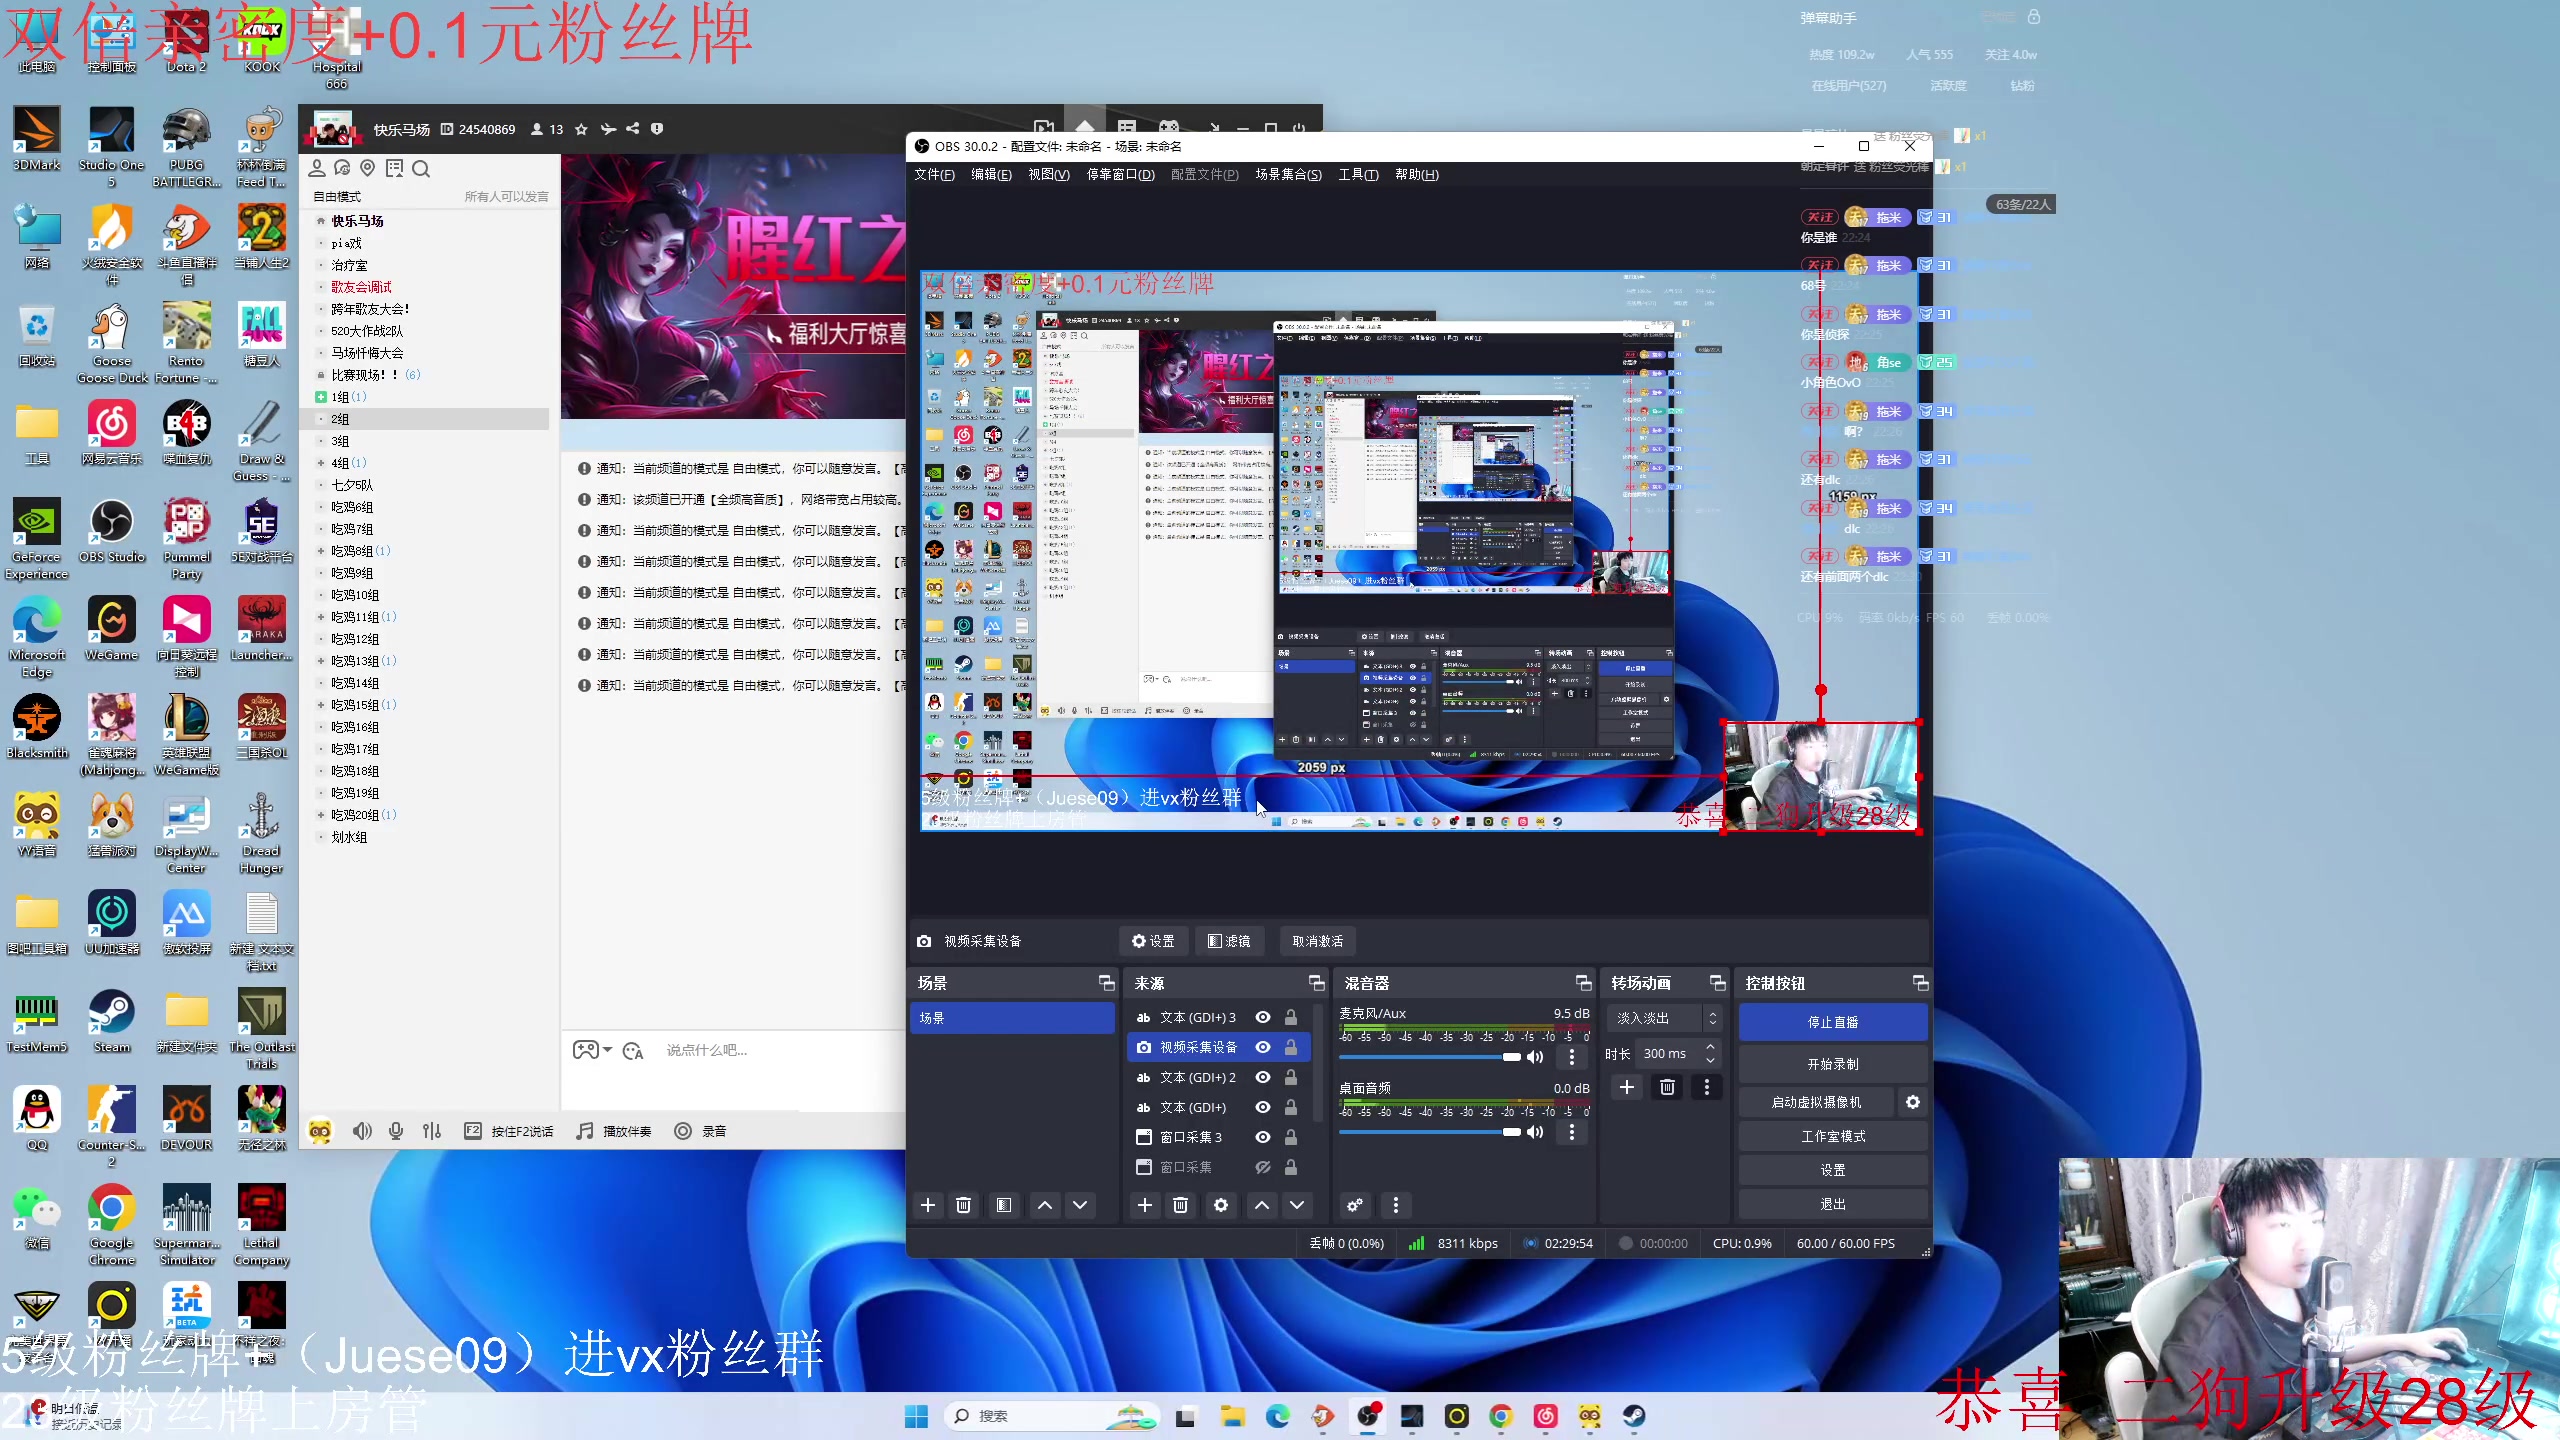
Task: Open the 工具(T) menu
Action: click(x=1357, y=174)
